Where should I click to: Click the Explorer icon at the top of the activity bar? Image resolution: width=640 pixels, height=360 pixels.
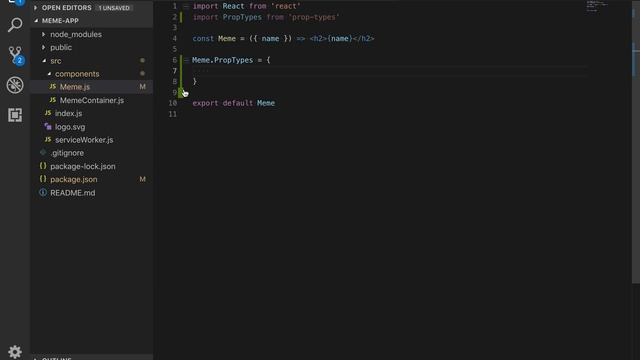pyautogui.click(x=15, y=2)
